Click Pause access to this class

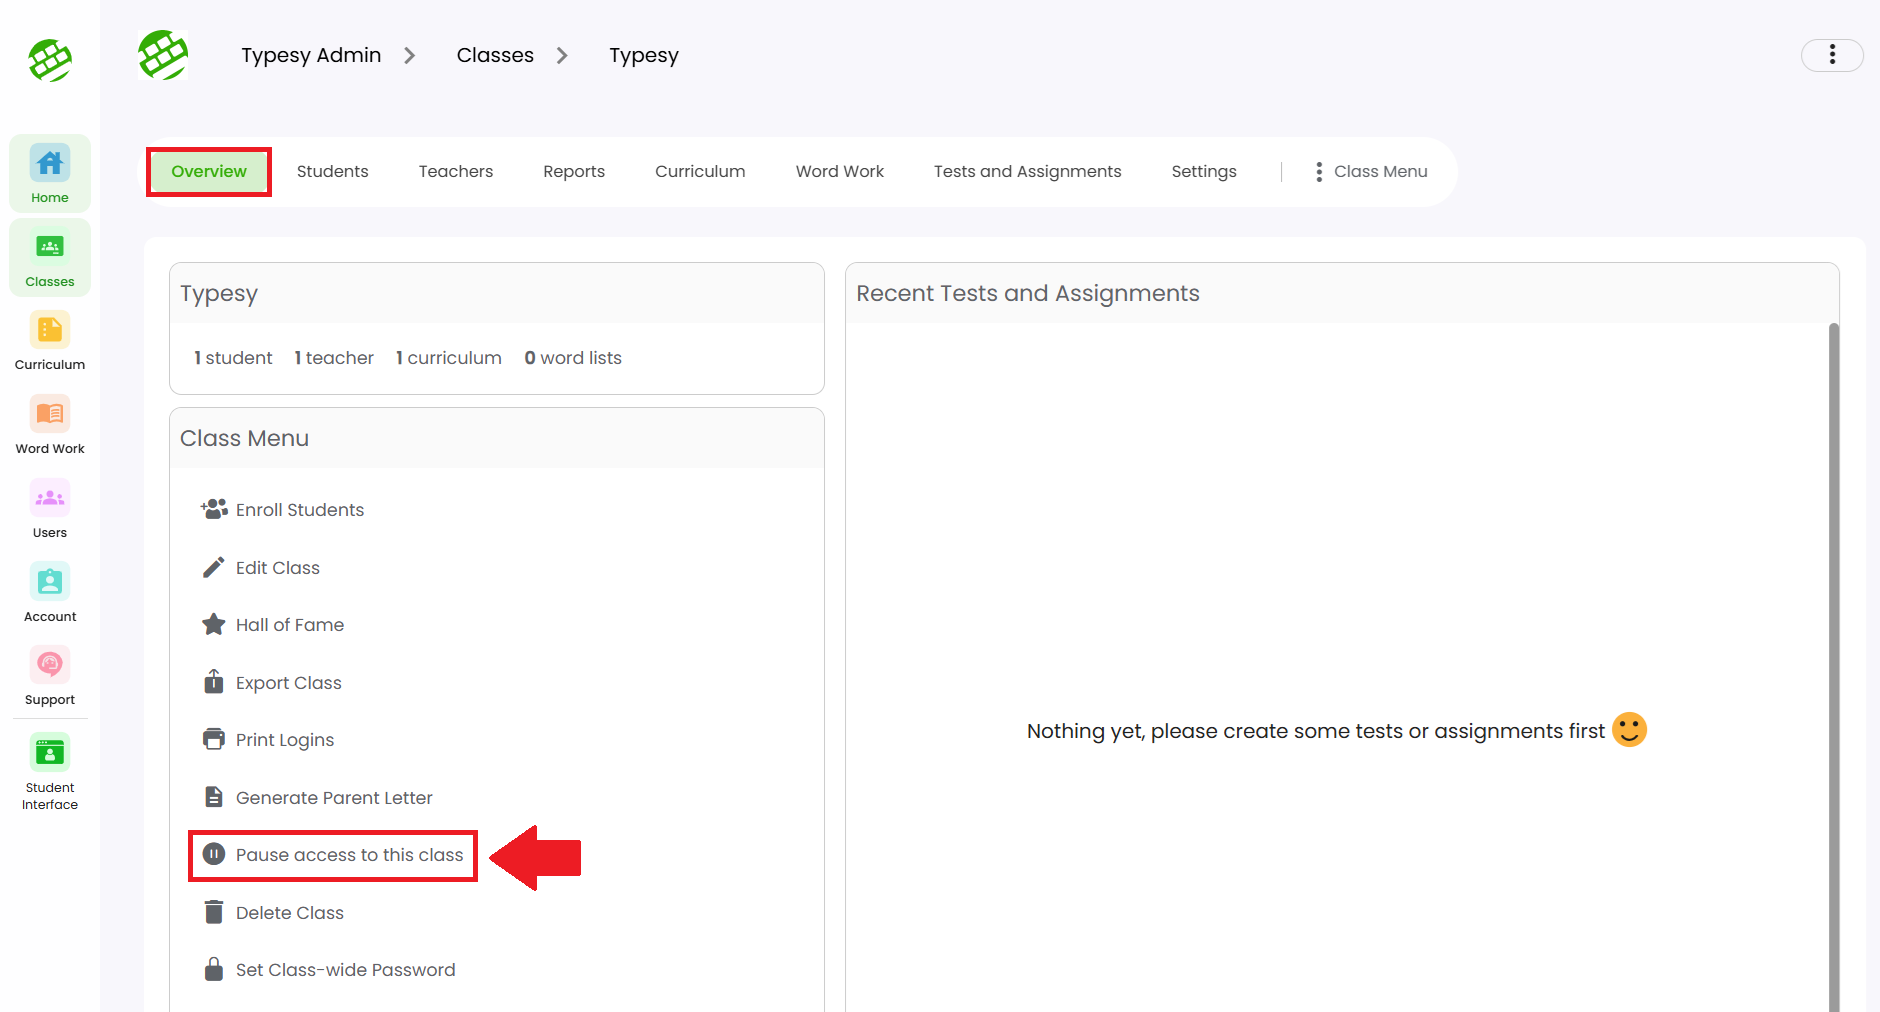tap(350, 854)
